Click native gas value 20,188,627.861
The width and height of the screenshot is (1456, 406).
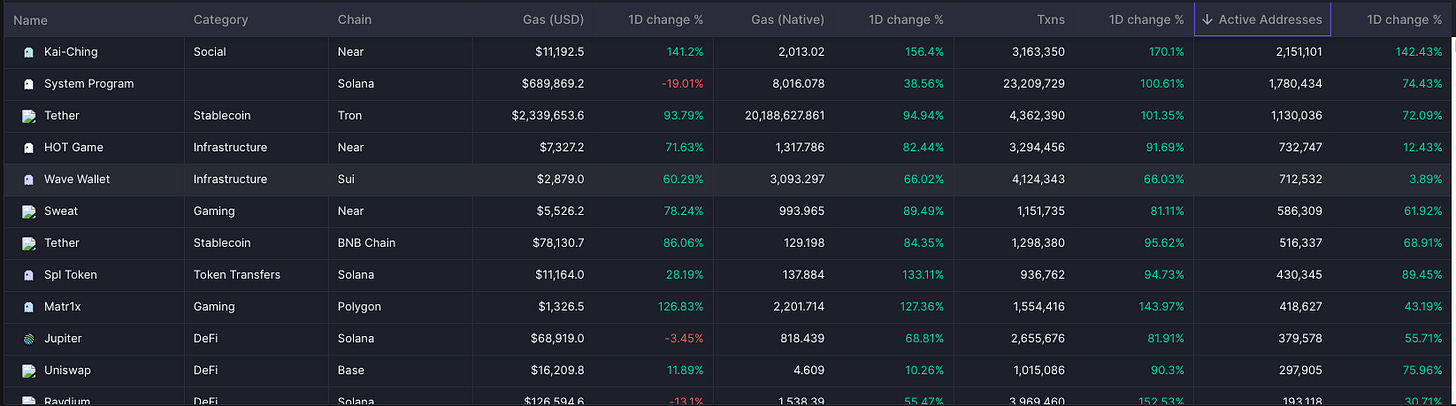tap(785, 116)
